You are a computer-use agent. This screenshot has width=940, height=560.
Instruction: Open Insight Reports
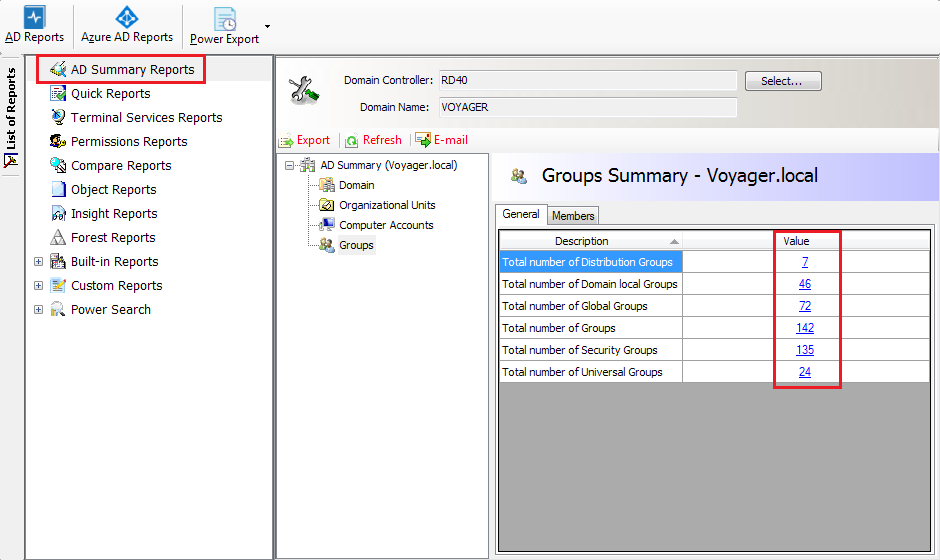(x=114, y=213)
